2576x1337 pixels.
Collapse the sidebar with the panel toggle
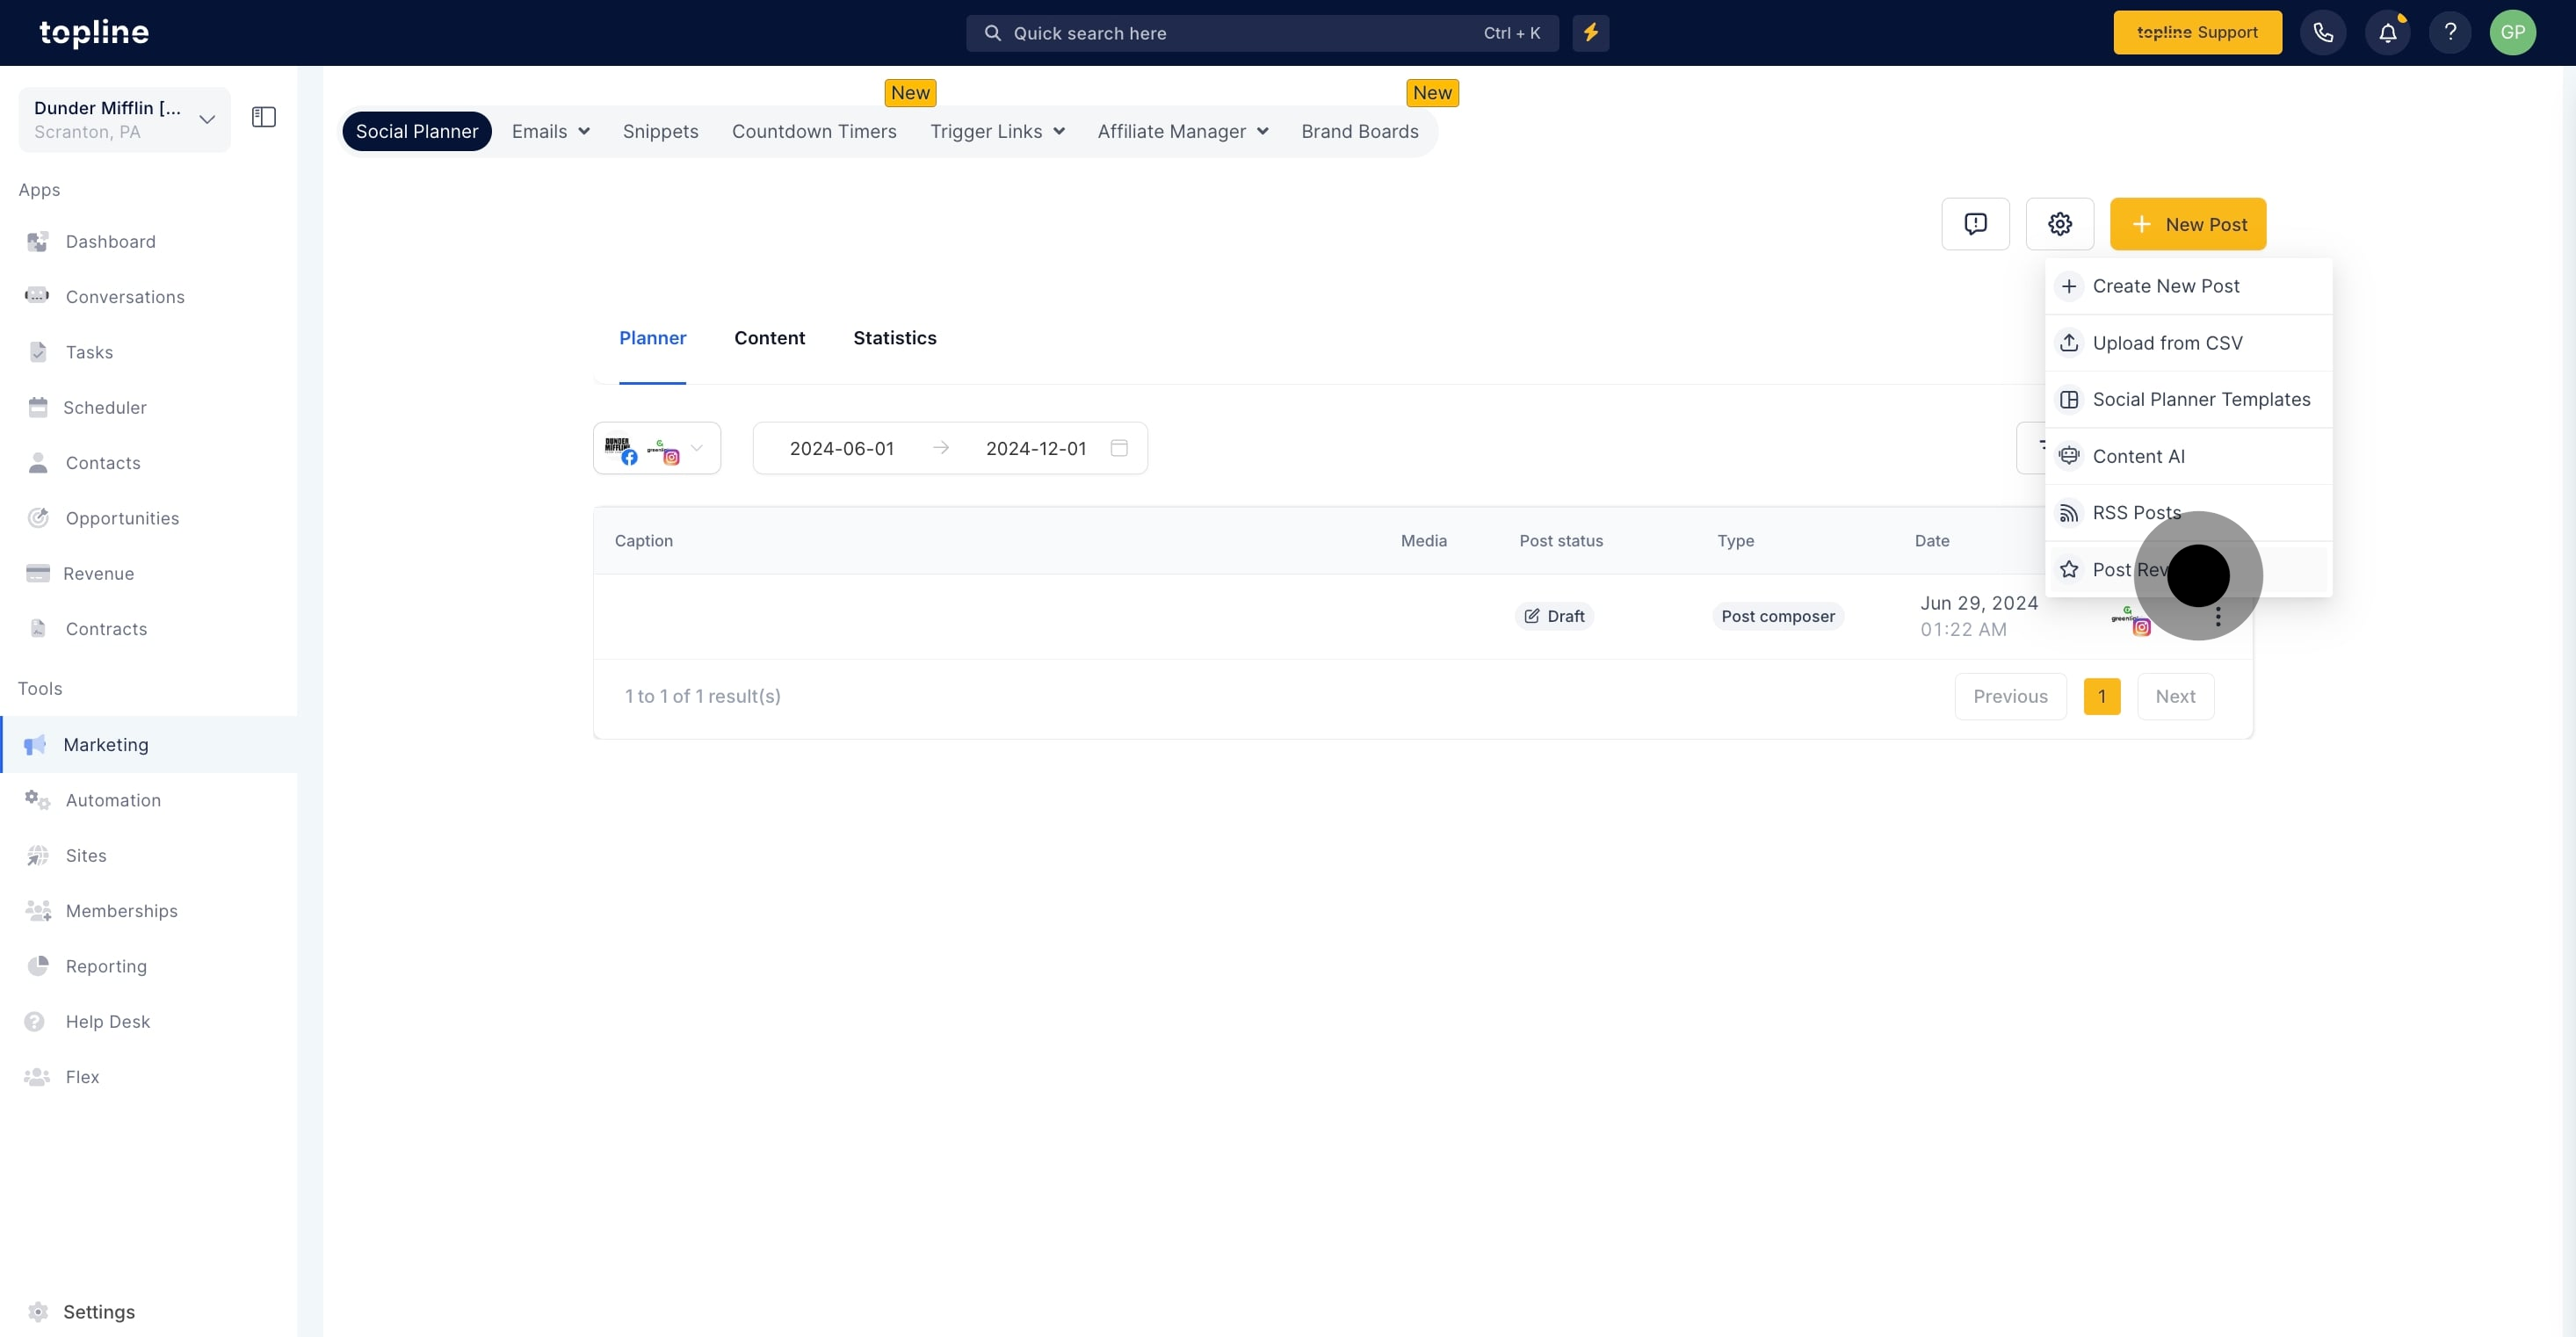(263, 117)
